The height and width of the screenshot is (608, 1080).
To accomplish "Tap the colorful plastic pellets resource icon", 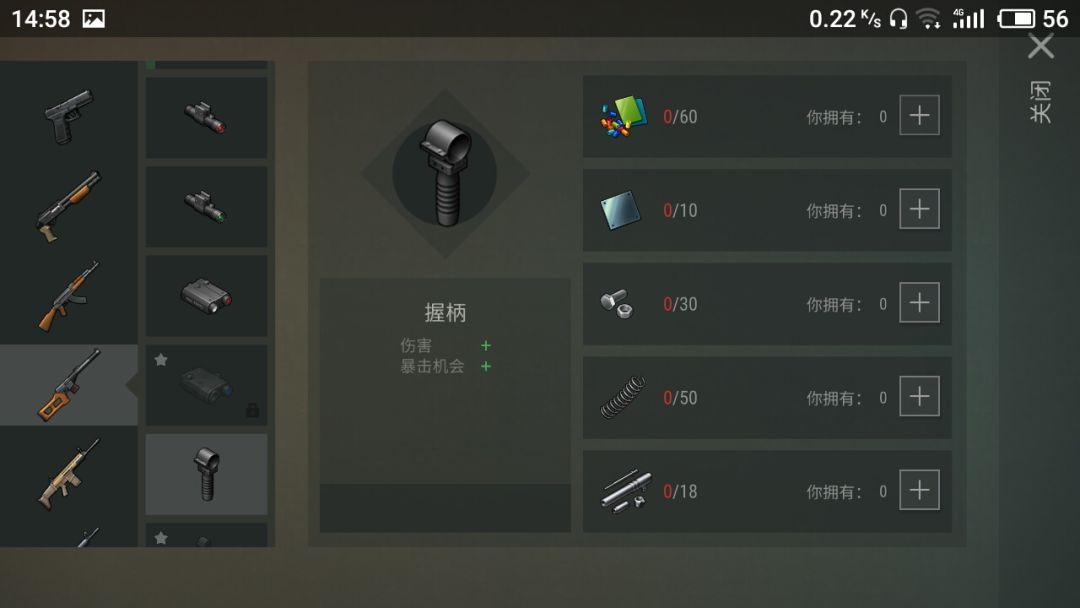I will point(623,116).
